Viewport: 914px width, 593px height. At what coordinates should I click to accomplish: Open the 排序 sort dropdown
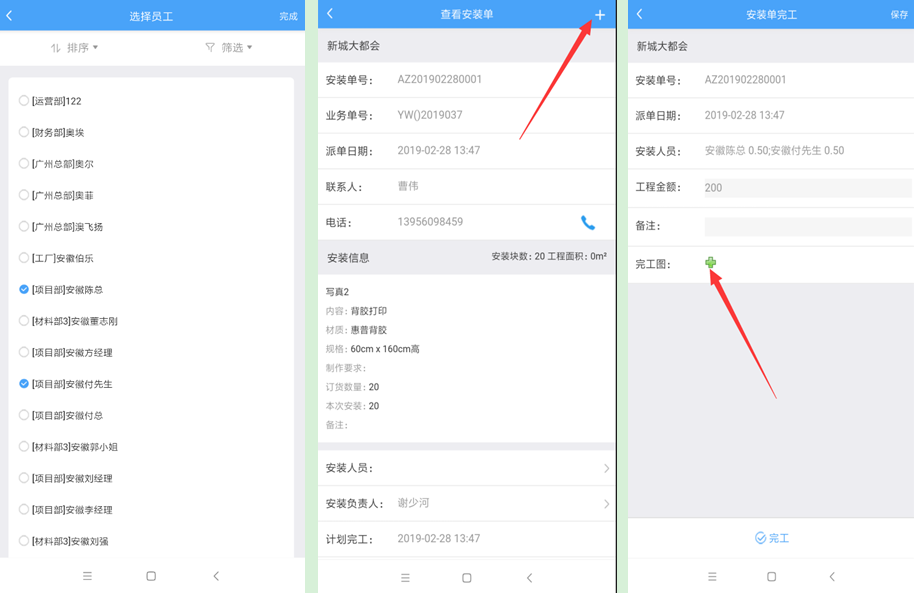75,47
